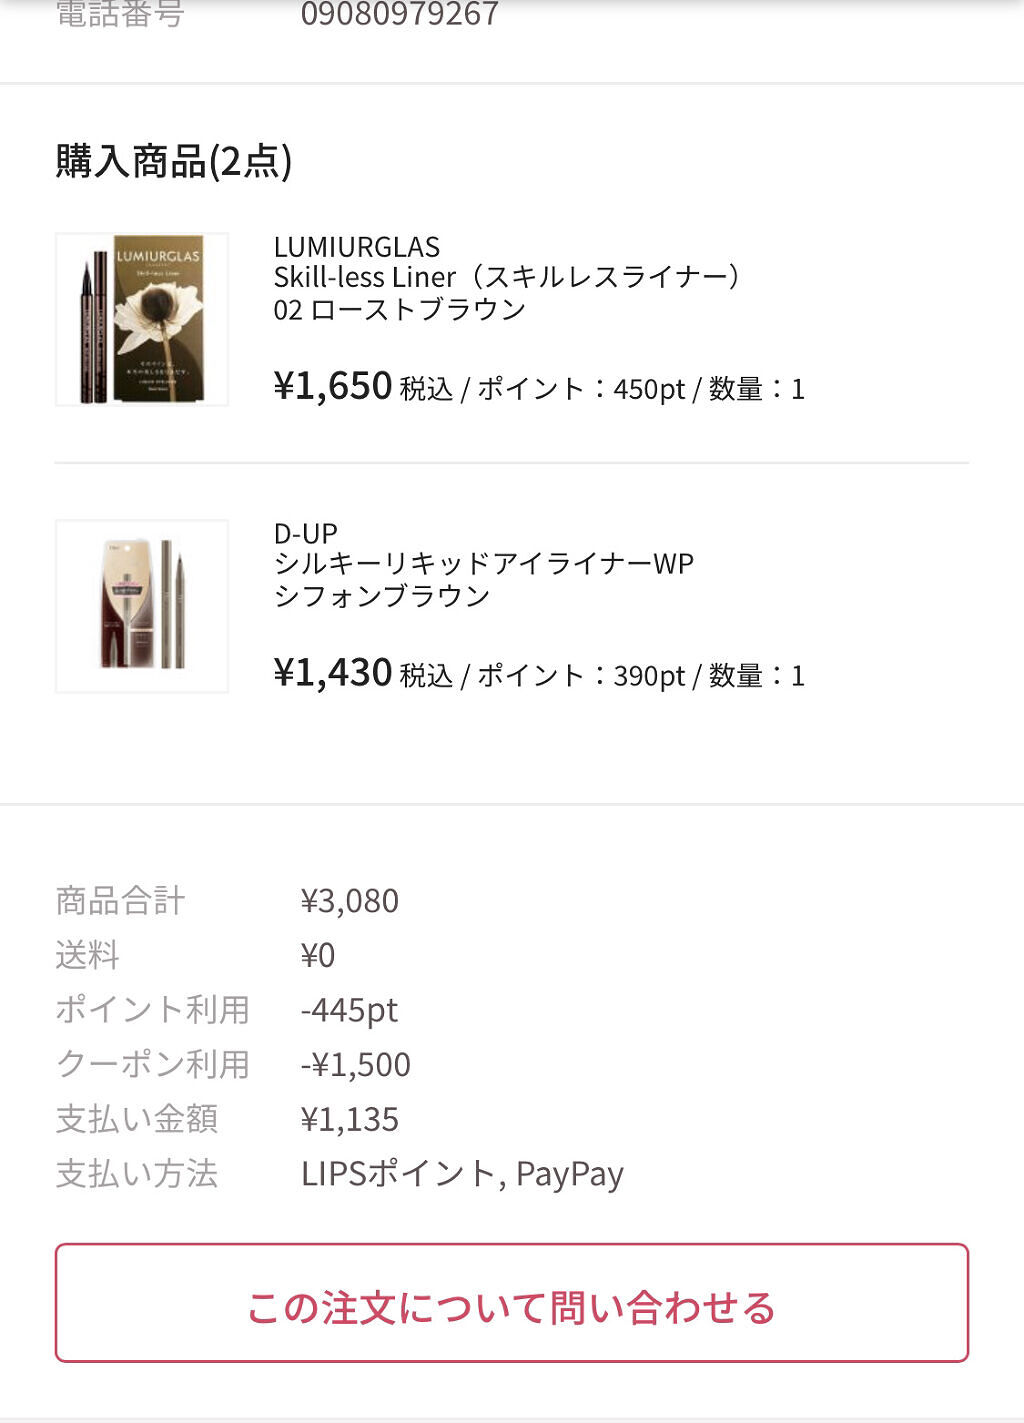Click the 450pt points text for LUMIURGLAS item

pyautogui.click(x=649, y=389)
